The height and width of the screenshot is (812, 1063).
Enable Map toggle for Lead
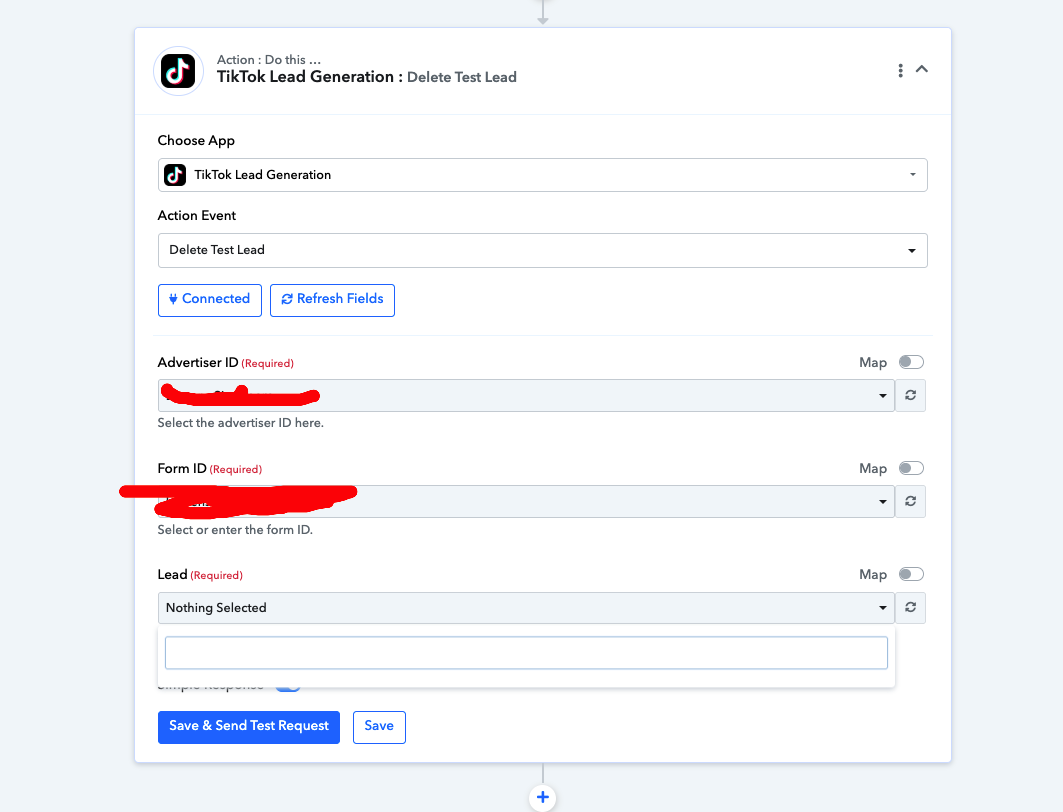point(911,574)
